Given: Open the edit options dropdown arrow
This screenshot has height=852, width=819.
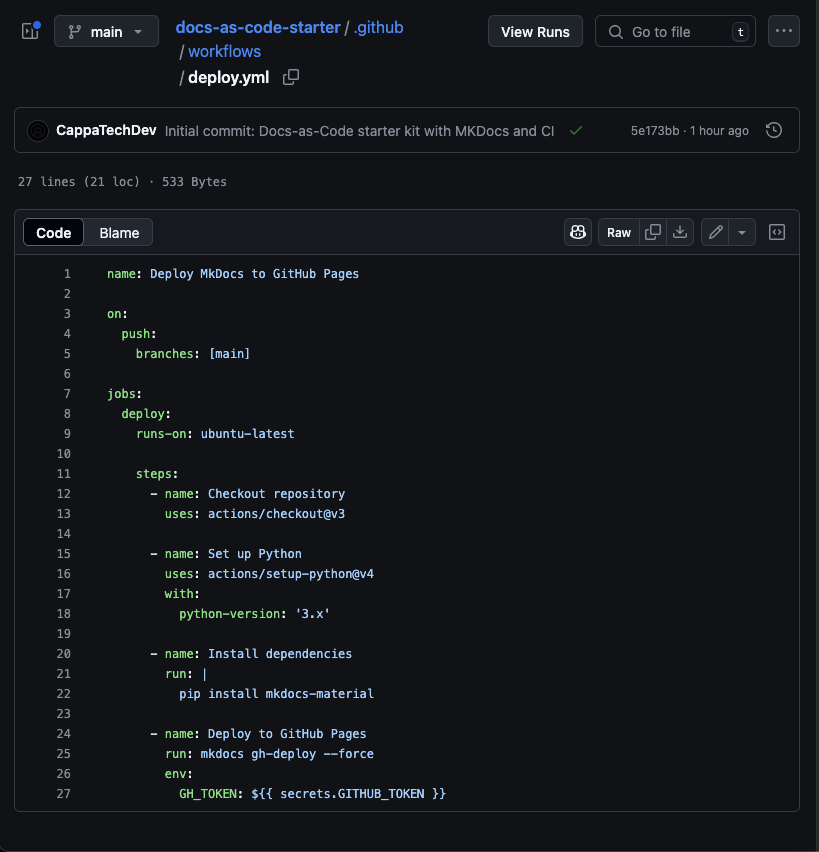Looking at the screenshot, I should coord(742,233).
